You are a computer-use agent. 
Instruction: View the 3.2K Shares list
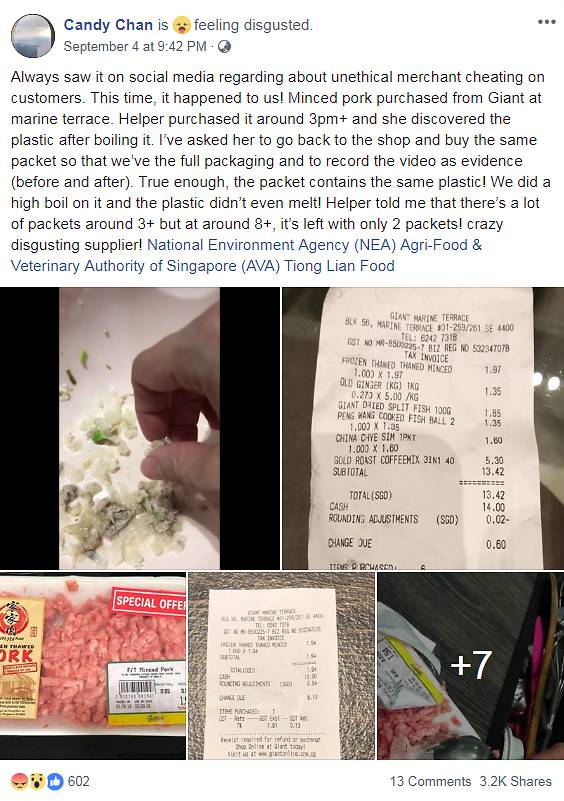[x=515, y=782]
